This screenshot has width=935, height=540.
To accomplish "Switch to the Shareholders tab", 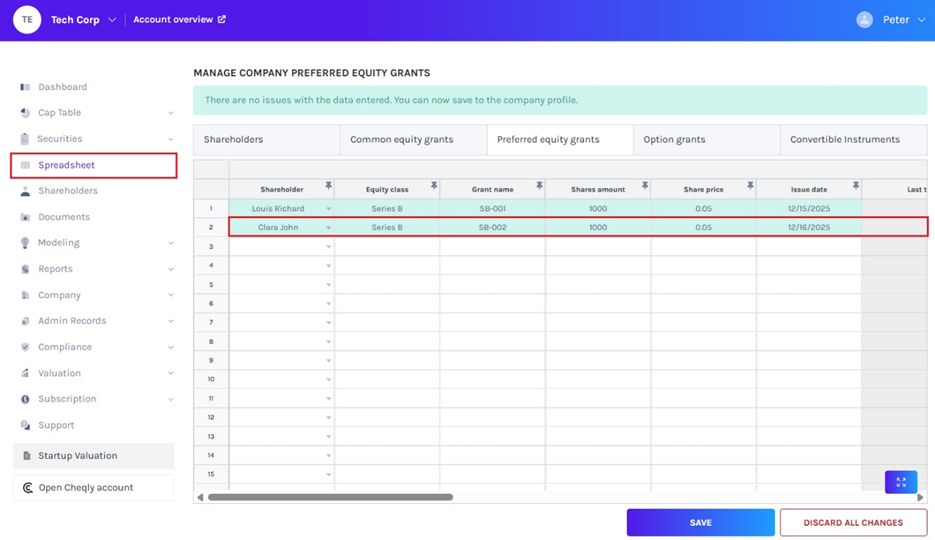I will tap(267, 139).
